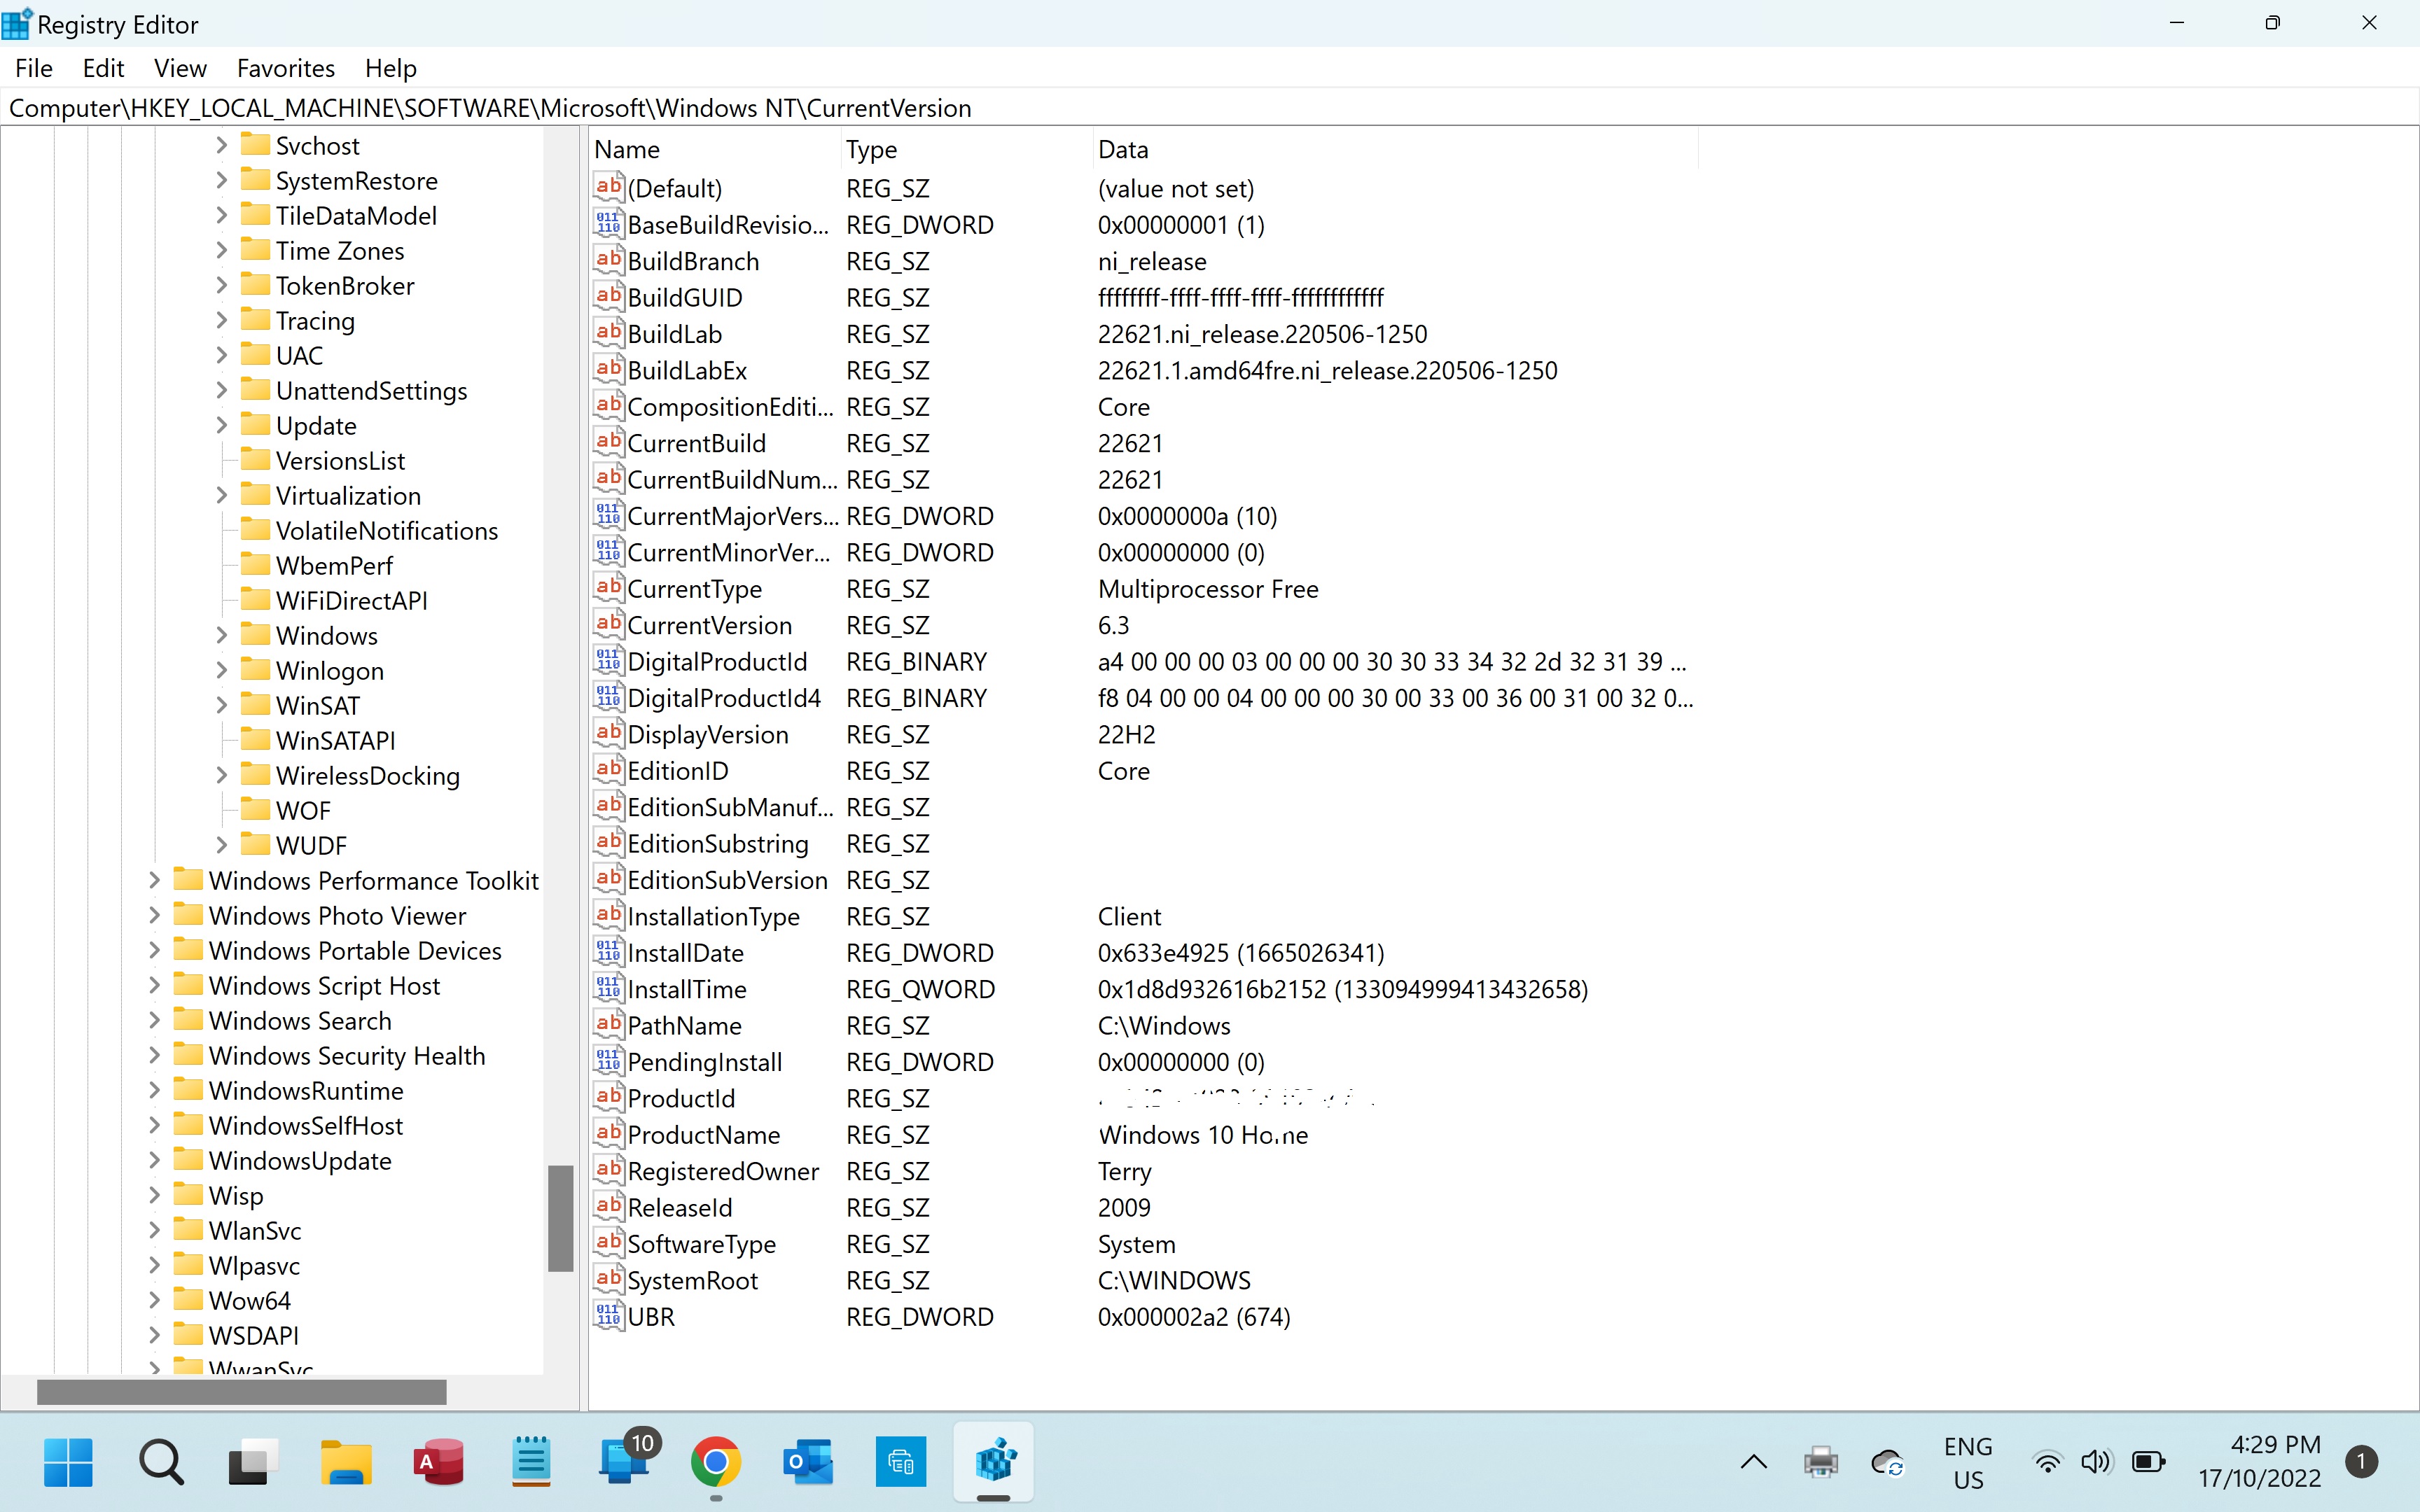Open Outlook from the taskbar
2420x1512 pixels.
pyautogui.click(x=808, y=1463)
